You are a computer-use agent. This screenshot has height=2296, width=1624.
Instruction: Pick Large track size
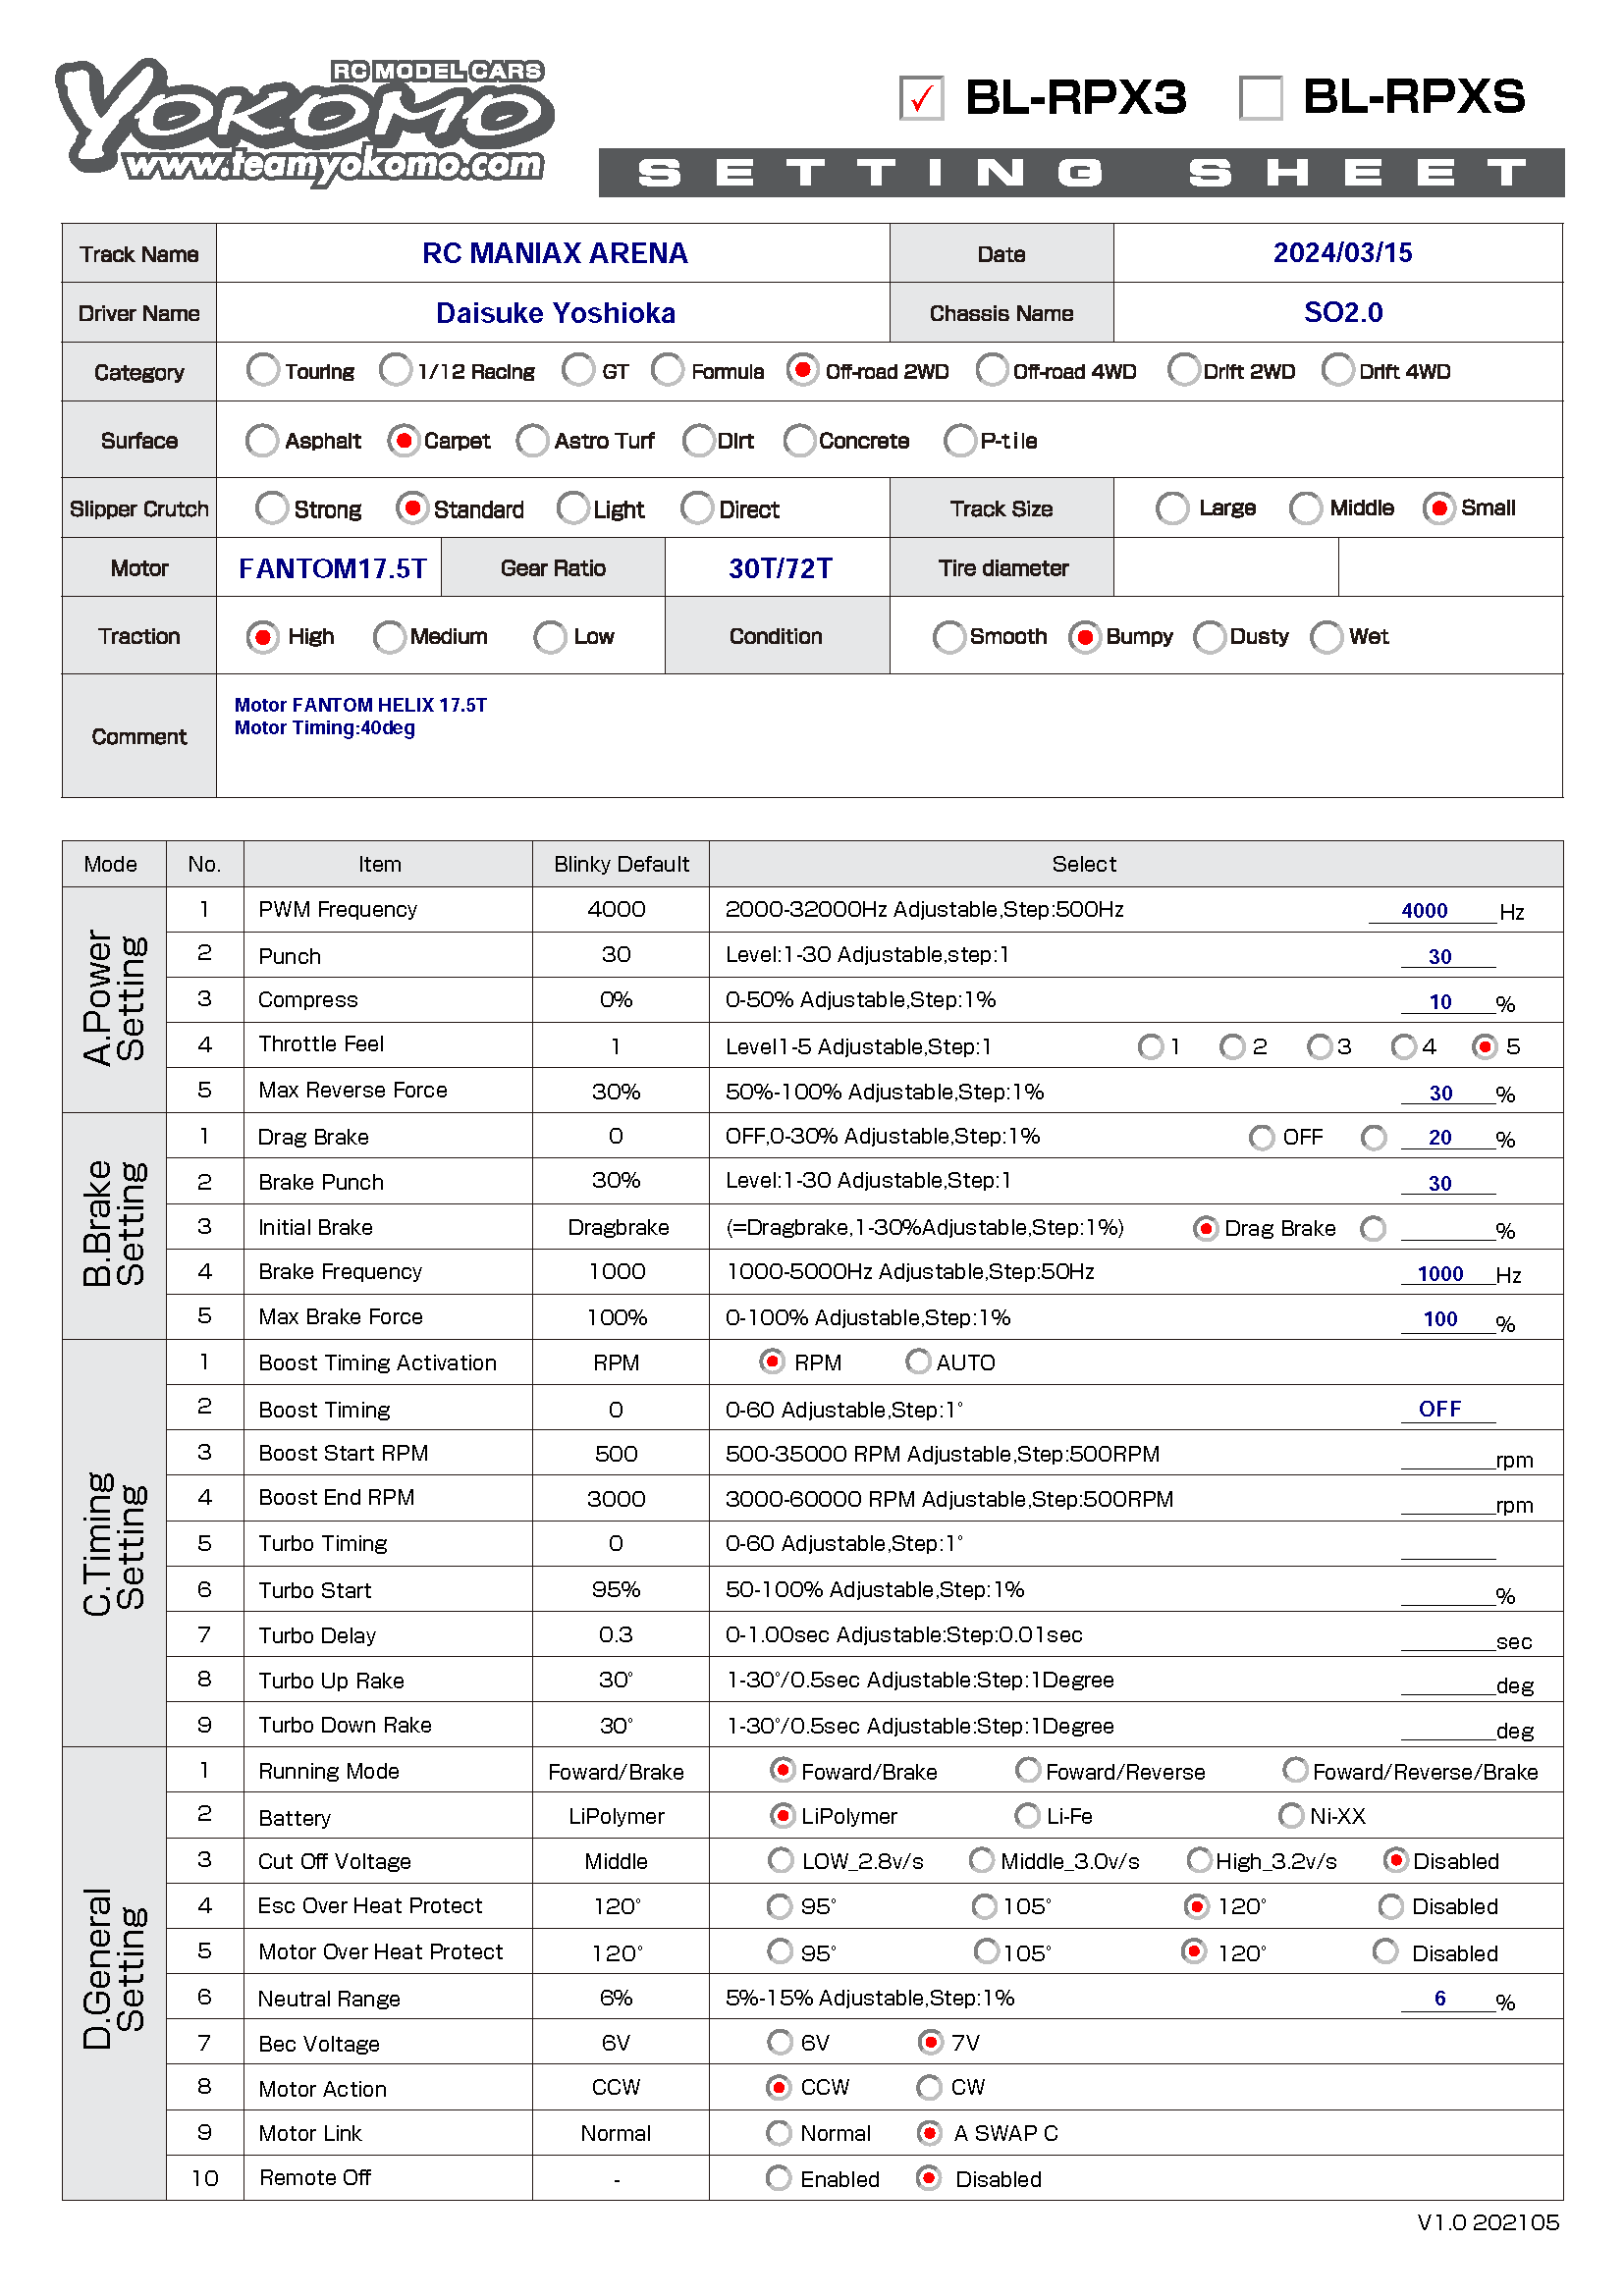coord(1172,508)
